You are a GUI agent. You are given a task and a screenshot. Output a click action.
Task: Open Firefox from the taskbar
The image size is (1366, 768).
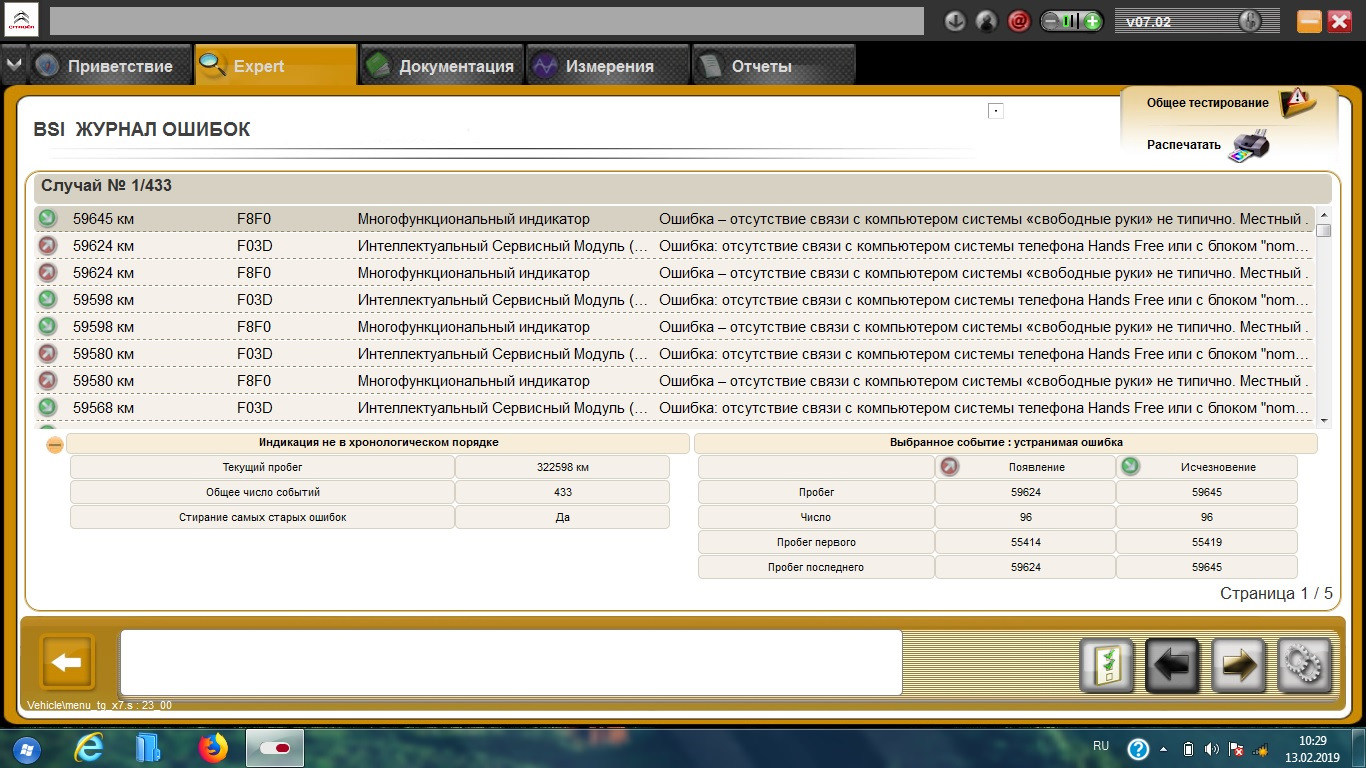click(213, 748)
